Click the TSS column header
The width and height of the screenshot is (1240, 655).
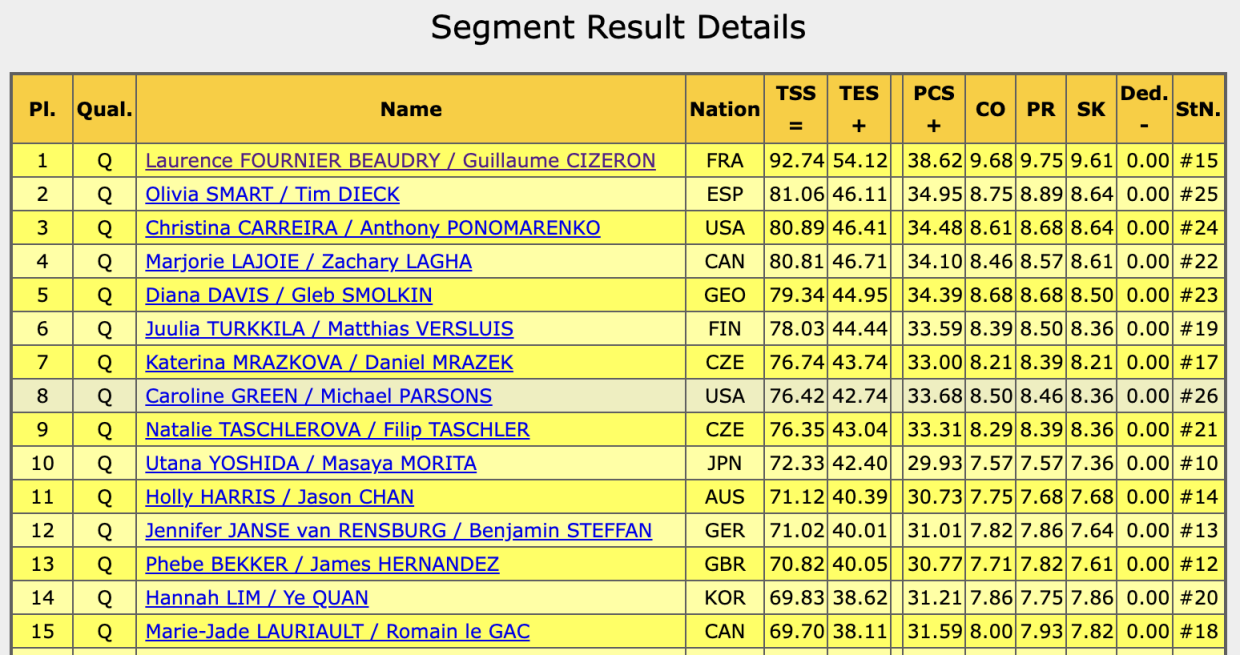(796, 109)
